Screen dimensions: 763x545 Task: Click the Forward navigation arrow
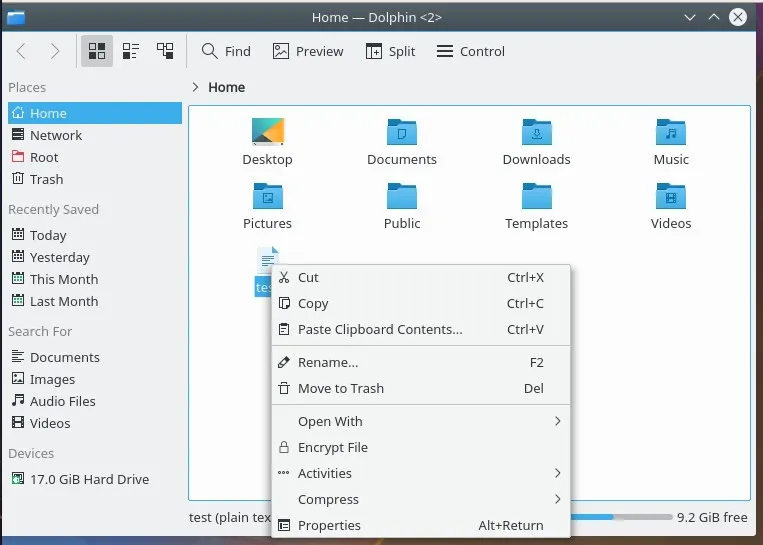click(x=55, y=51)
